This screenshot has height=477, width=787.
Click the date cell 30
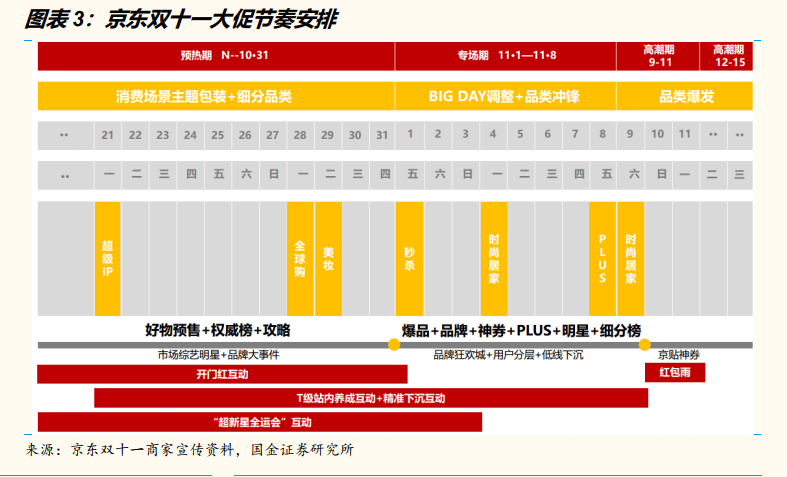pyautogui.click(x=355, y=135)
